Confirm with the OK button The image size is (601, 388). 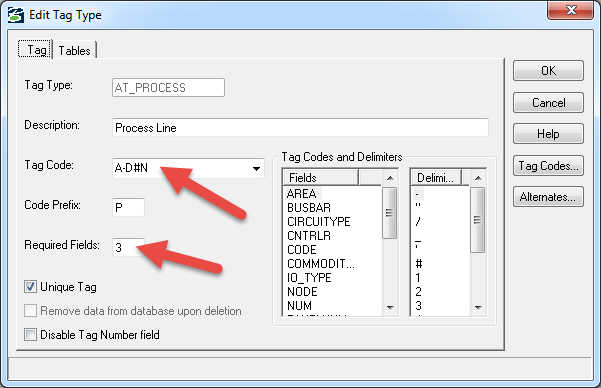tap(548, 71)
